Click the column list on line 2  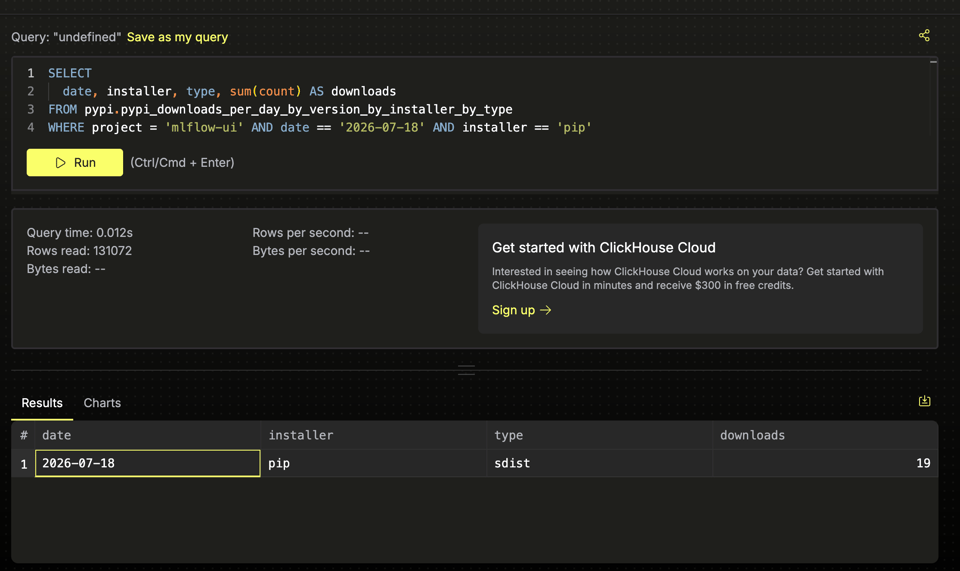coord(229,91)
